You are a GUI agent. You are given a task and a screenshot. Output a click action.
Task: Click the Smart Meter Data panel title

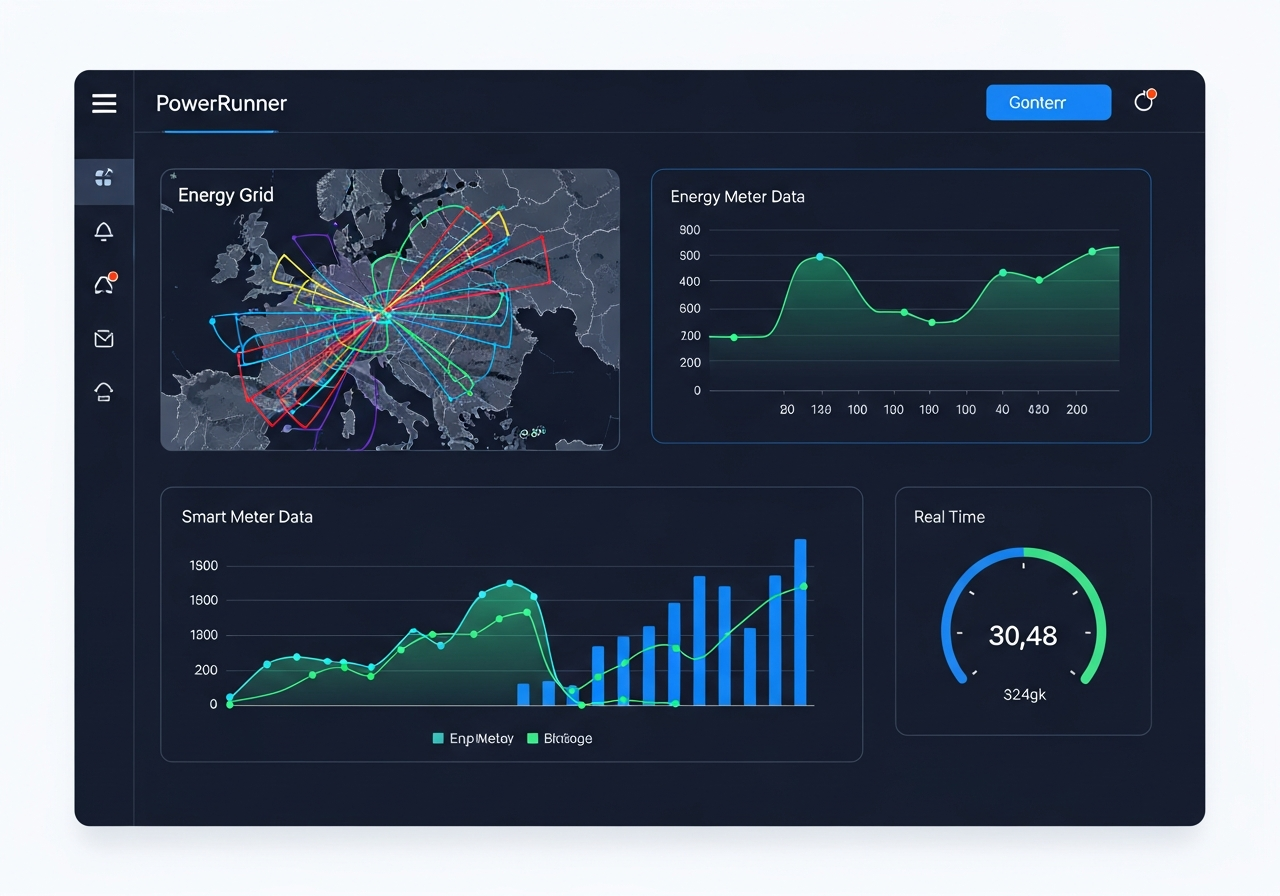[x=247, y=517]
